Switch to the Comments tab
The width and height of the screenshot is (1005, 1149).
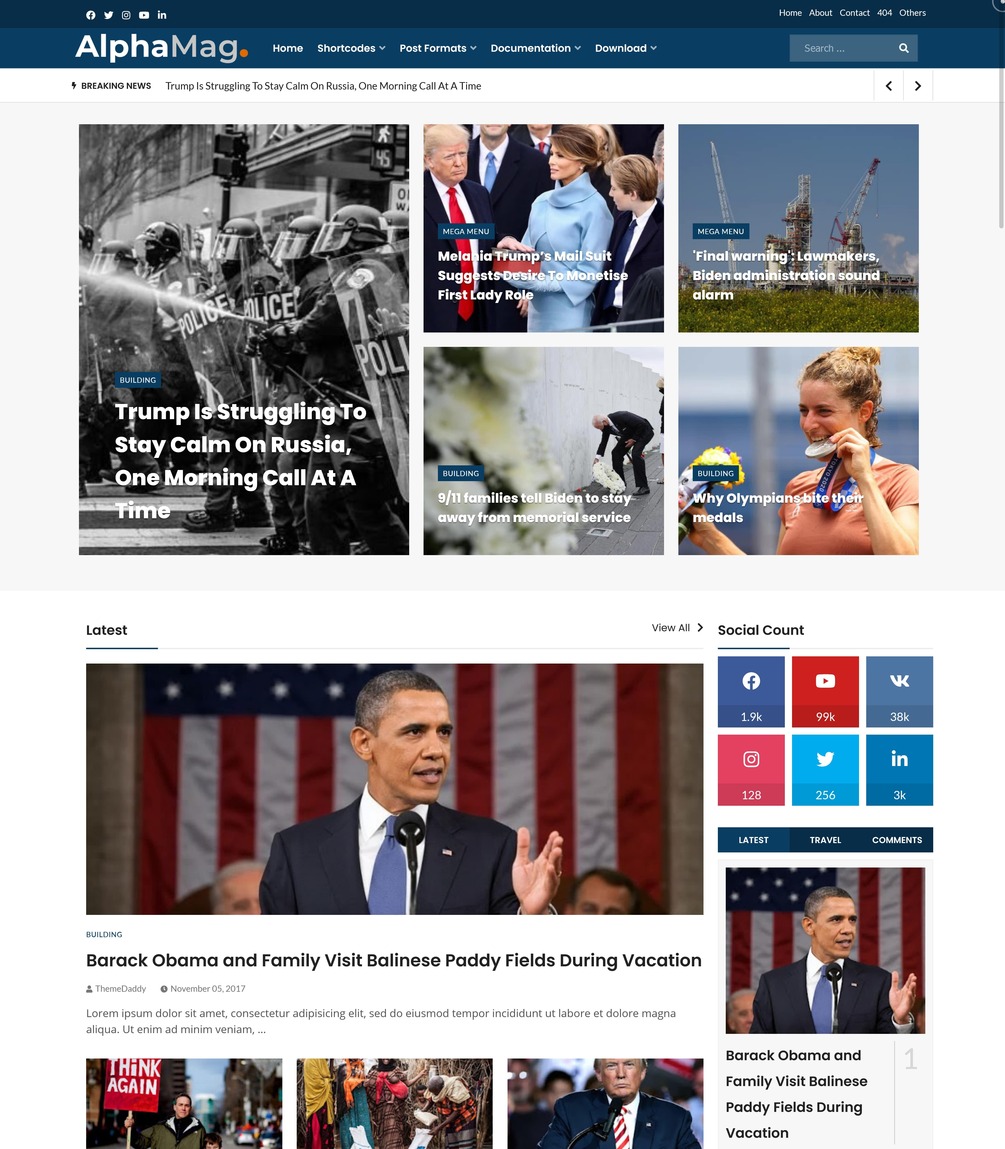pyautogui.click(x=897, y=840)
